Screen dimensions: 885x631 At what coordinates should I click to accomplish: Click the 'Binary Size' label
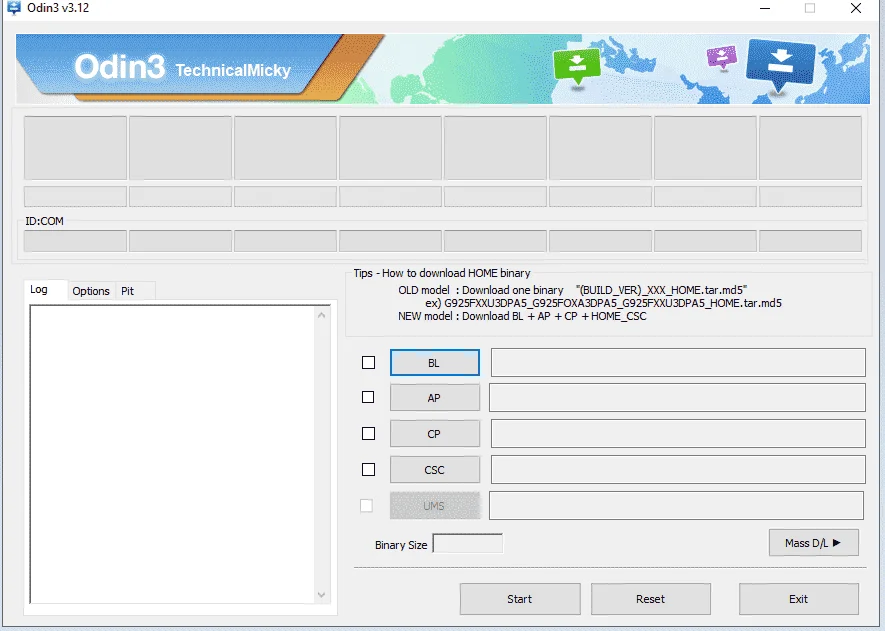coord(401,545)
